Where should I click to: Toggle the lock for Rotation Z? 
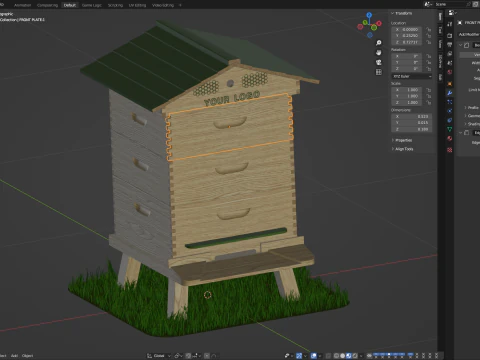tap(429, 69)
